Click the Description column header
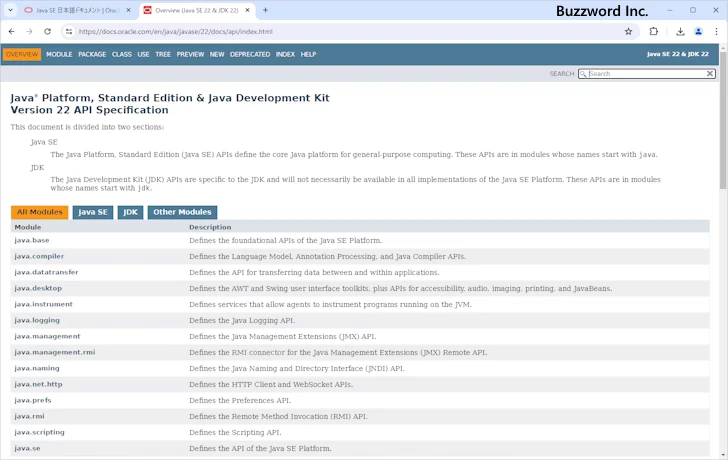Image resolution: width=728 pixels, height=460 pixels. pyautogui.click(x=210, y=227)
